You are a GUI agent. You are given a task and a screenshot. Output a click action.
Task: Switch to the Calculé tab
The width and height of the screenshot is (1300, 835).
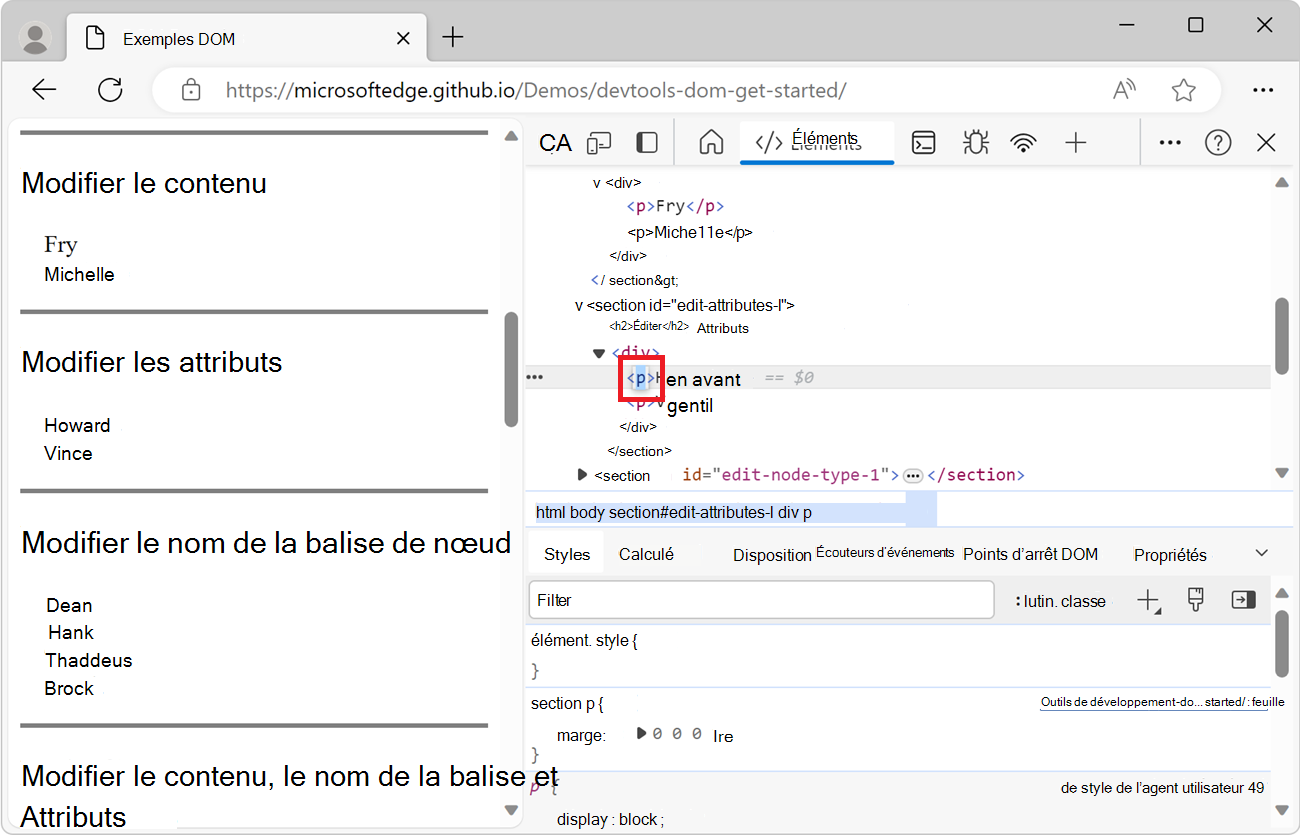(647, 552)
